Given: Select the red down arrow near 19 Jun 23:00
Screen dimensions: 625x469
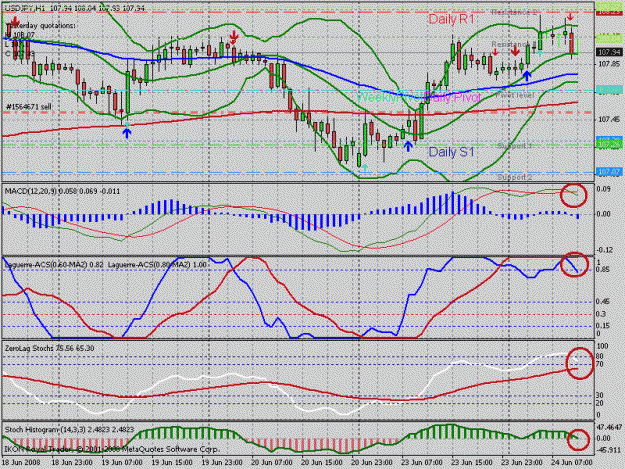Looking at the screenshot, I should tap(234, 38).
